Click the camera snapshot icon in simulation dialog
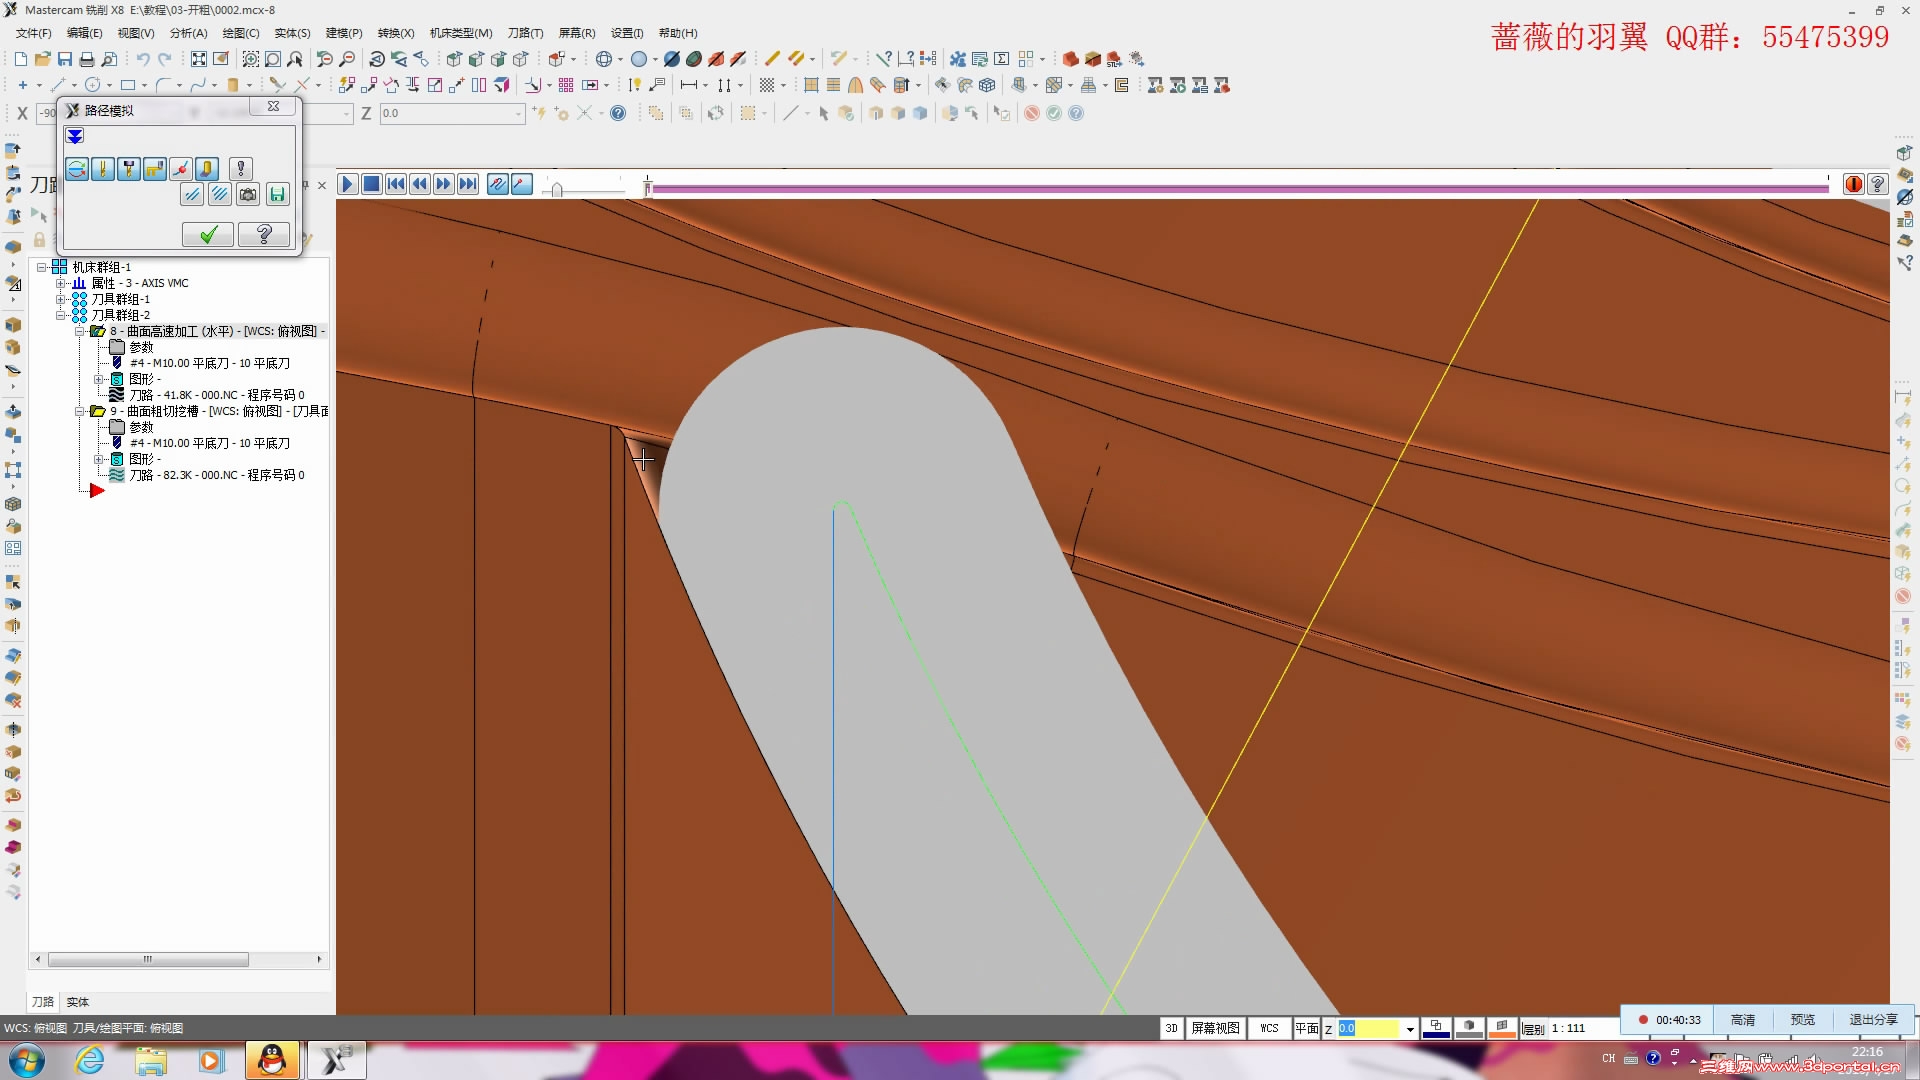Viewport: 1920px width, 1080px height. click(x=248, y=194)
